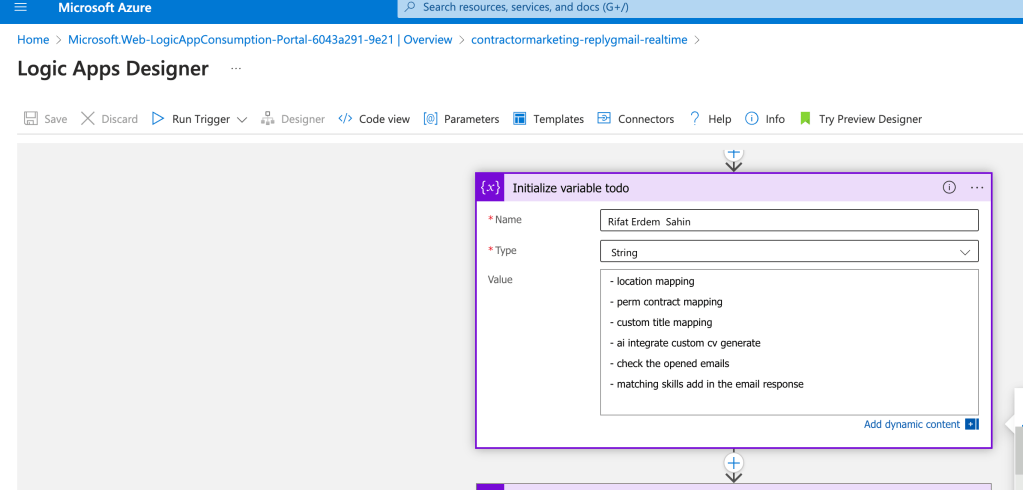Image resolution: width=1023 pixels, height=490 pixels.
Task: Open the ellipsis menu on Initialize variable todo
Action: (977, 188)
